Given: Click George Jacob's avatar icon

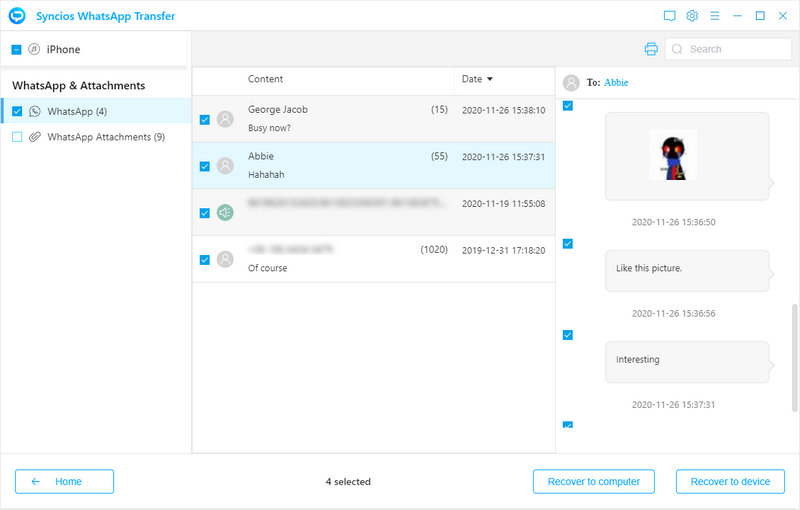Looking at the screenshot, I should (225, 119).
